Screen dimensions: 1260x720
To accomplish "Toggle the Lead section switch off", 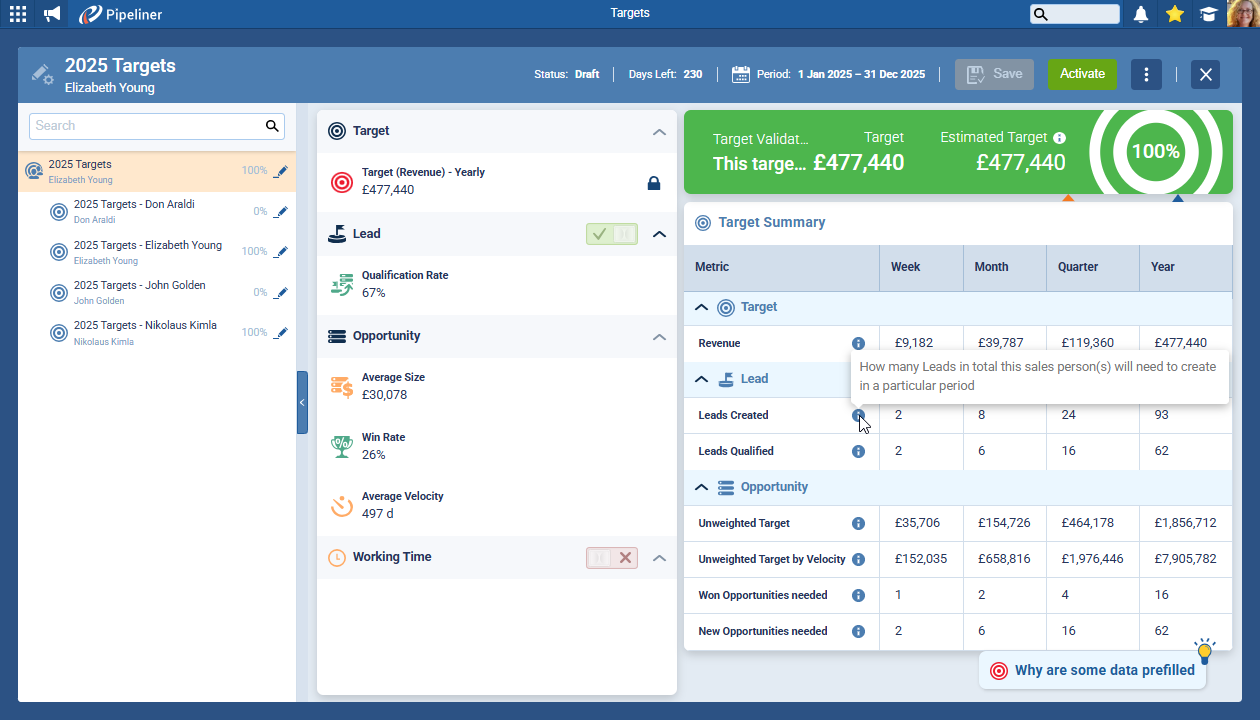I will 612,234.
